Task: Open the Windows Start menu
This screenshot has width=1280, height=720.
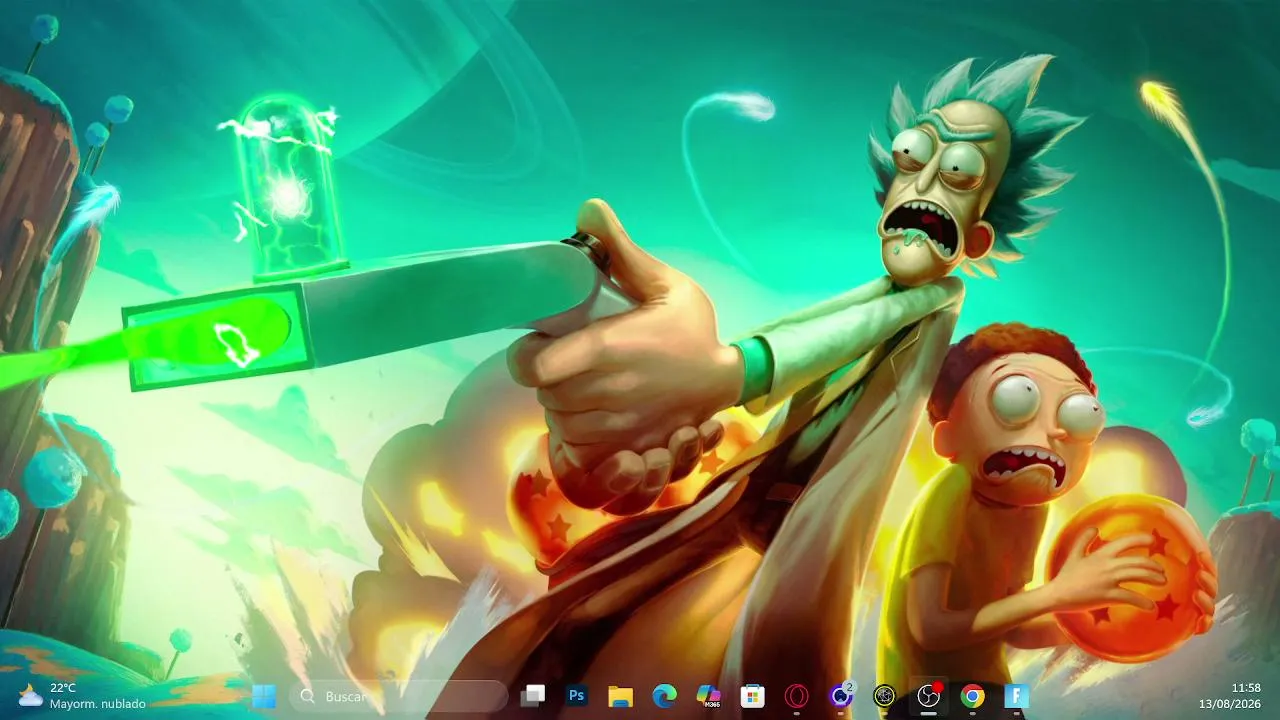Action: pos(264,696)
